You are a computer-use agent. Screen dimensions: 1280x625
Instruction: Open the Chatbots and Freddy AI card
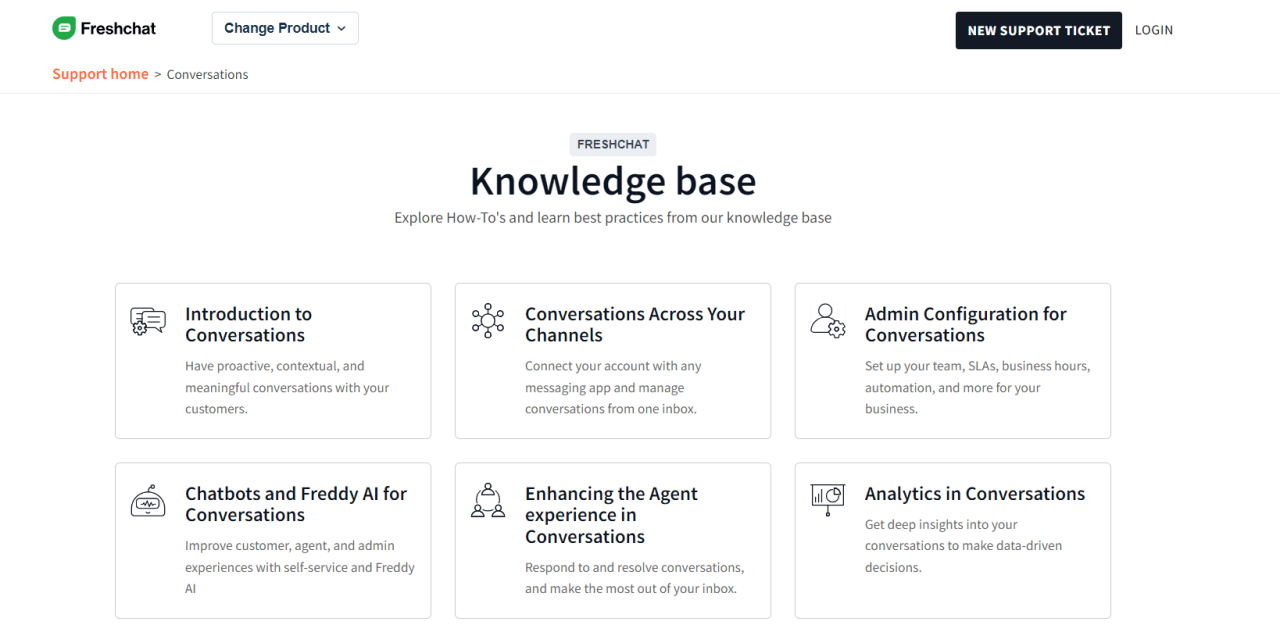point(272,540)
